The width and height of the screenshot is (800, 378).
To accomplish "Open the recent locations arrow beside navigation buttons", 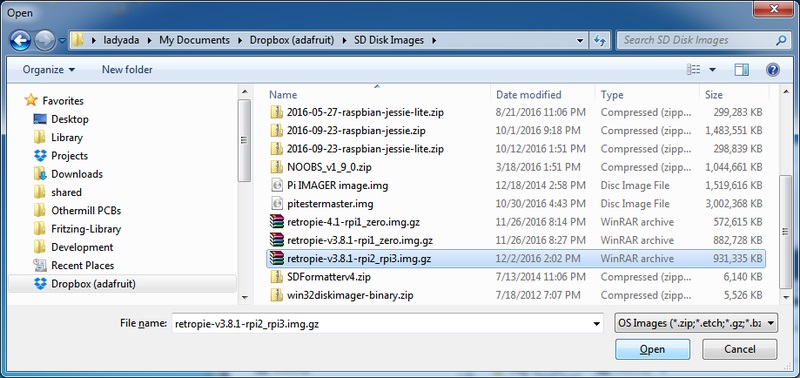I will point(62,40).
